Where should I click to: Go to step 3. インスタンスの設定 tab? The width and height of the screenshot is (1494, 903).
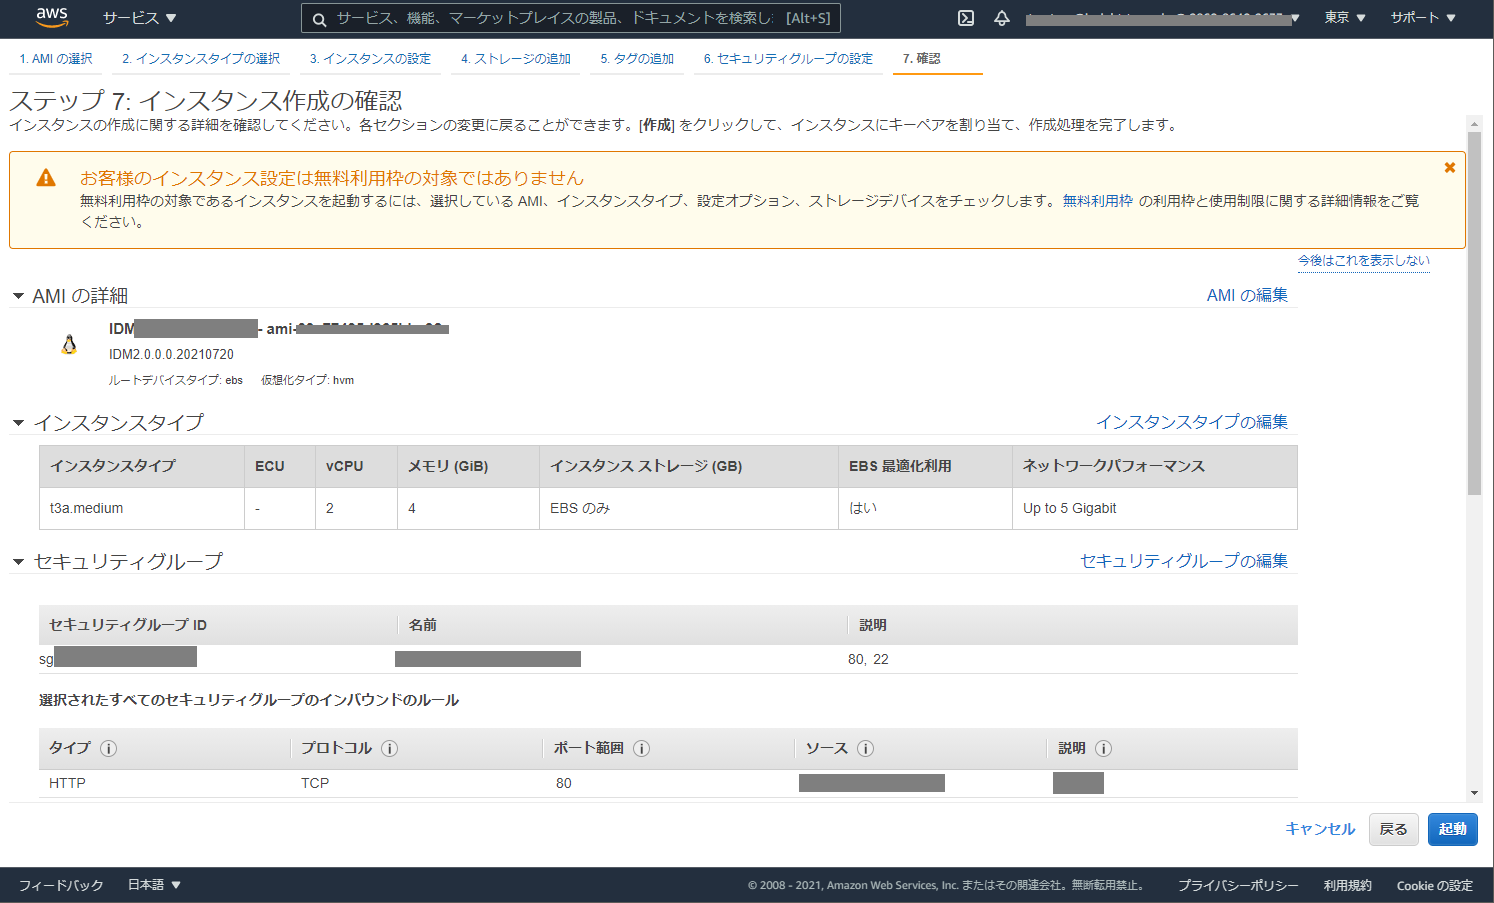pos(370,59)
